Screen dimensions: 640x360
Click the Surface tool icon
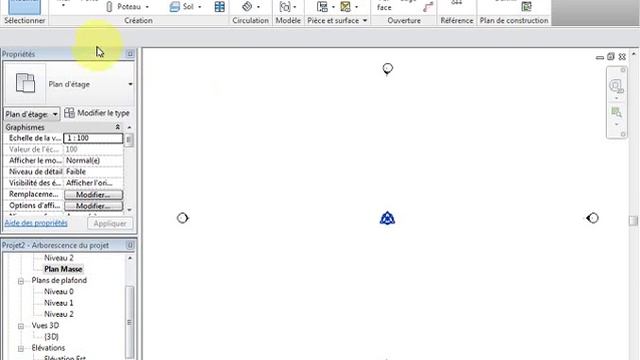pos(345,7)
